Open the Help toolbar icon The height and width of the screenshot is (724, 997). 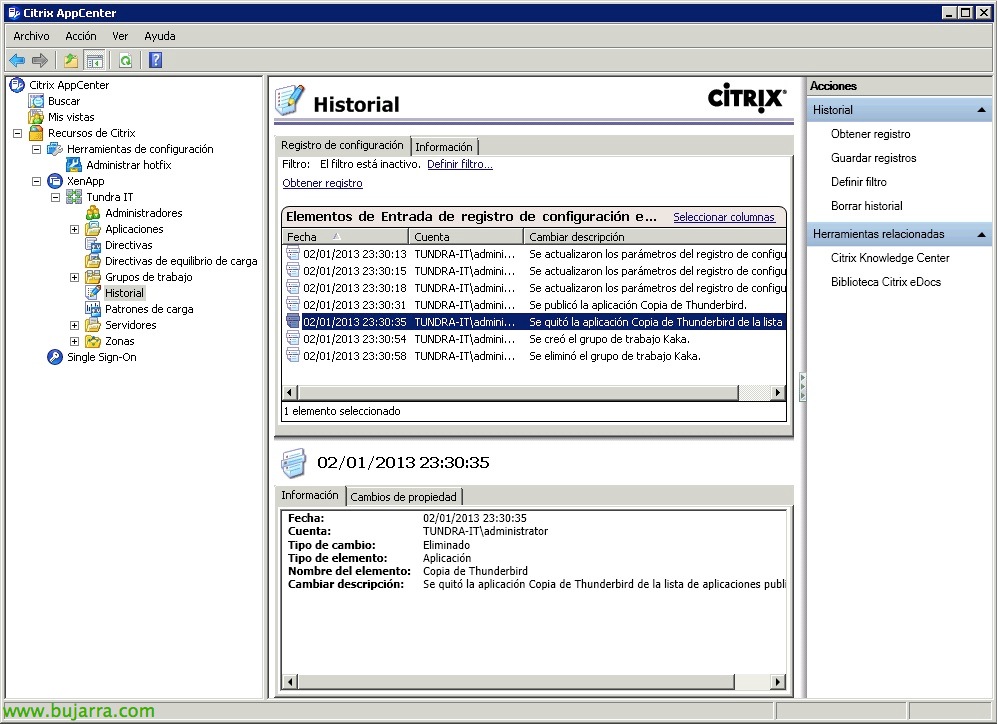pyautogui.click(x=156, y=60)
